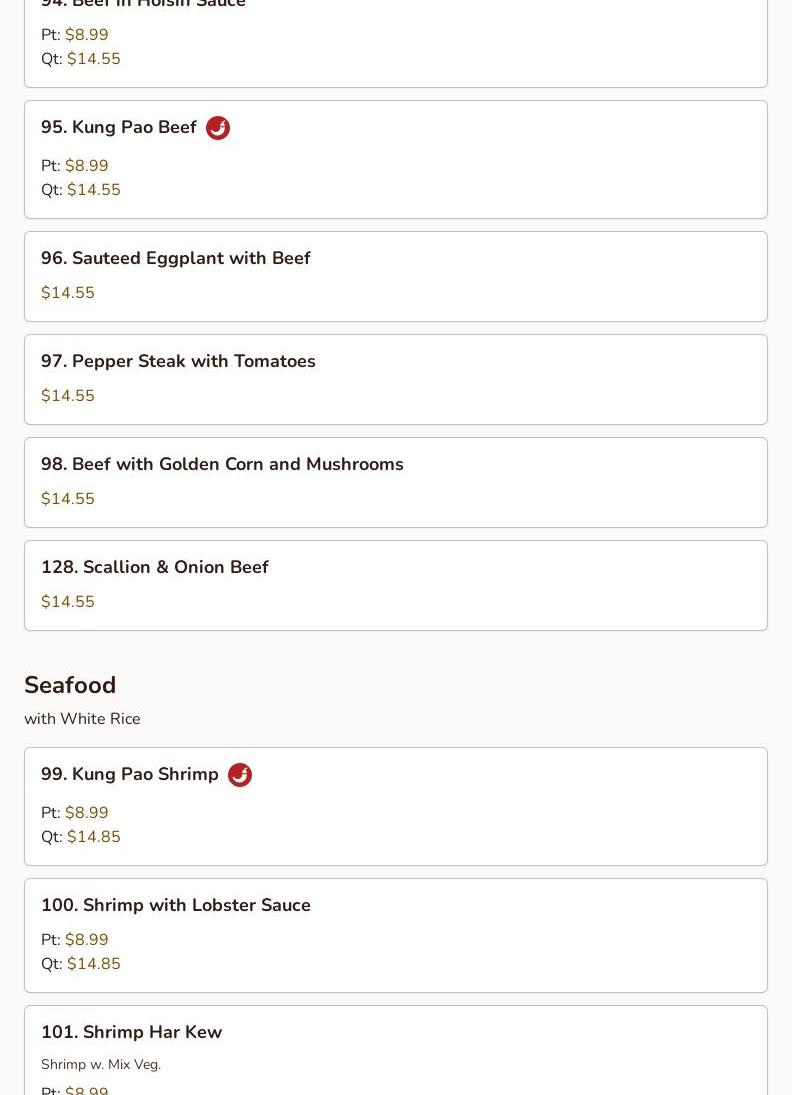Click Kung Pao Beef quart price $14.55

[x=94, y=189]
